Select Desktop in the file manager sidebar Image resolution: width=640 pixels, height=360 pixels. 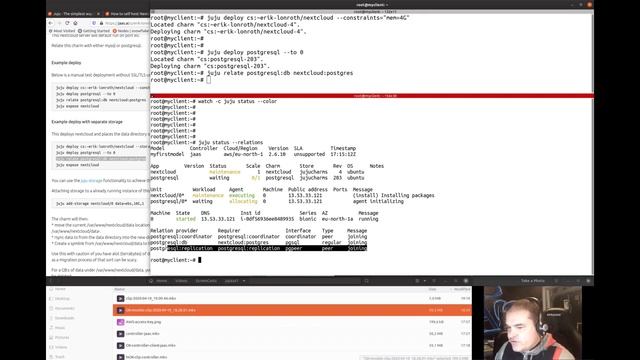(62, 299)
